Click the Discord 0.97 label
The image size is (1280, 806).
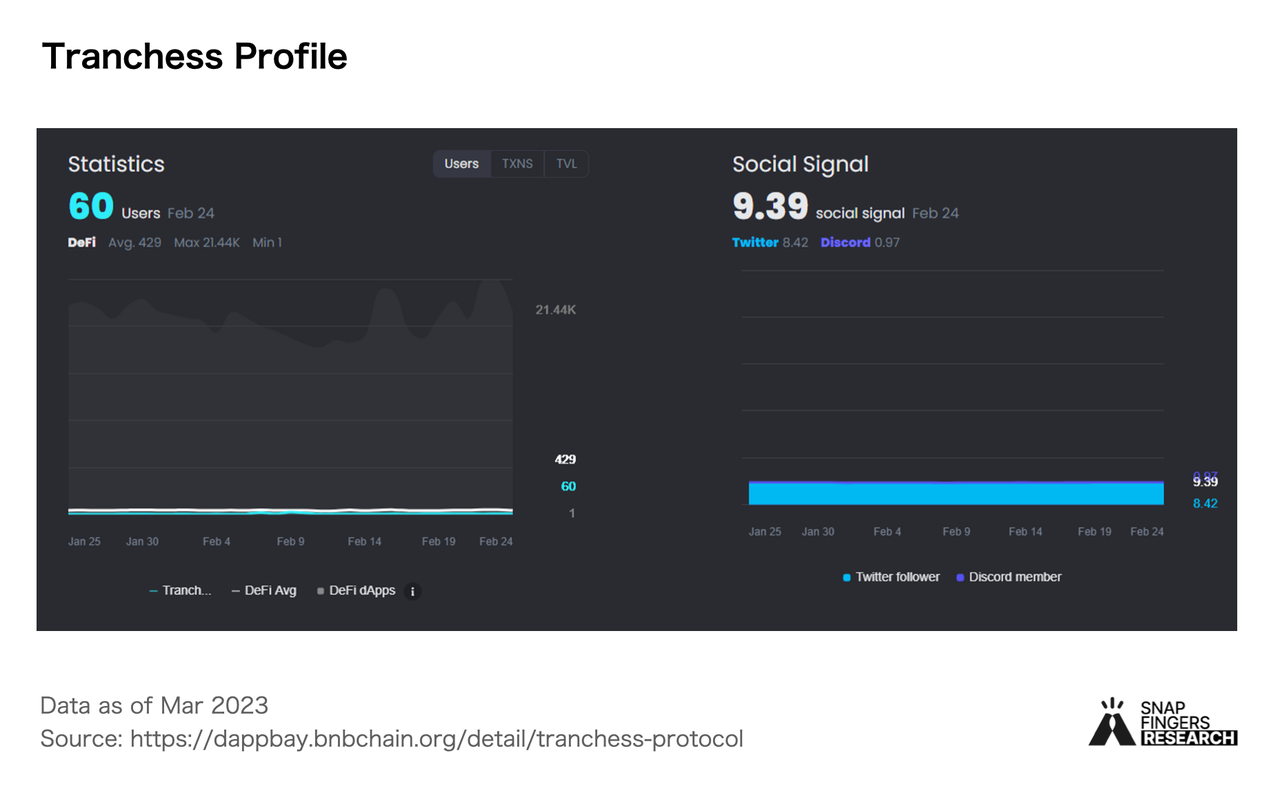point(859,242)
